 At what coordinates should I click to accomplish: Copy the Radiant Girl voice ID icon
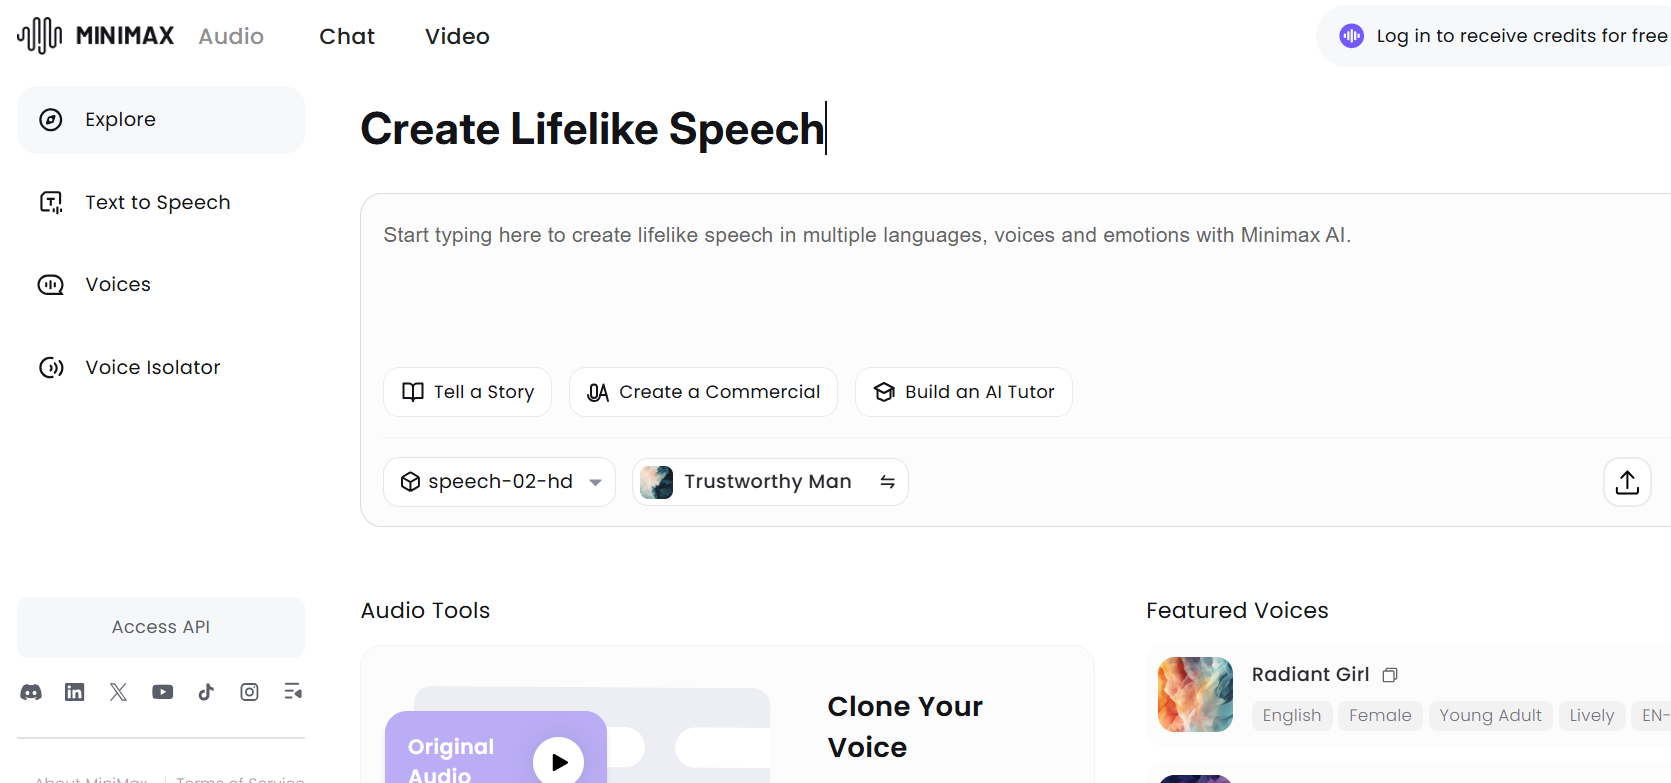tap(1390, 675)
